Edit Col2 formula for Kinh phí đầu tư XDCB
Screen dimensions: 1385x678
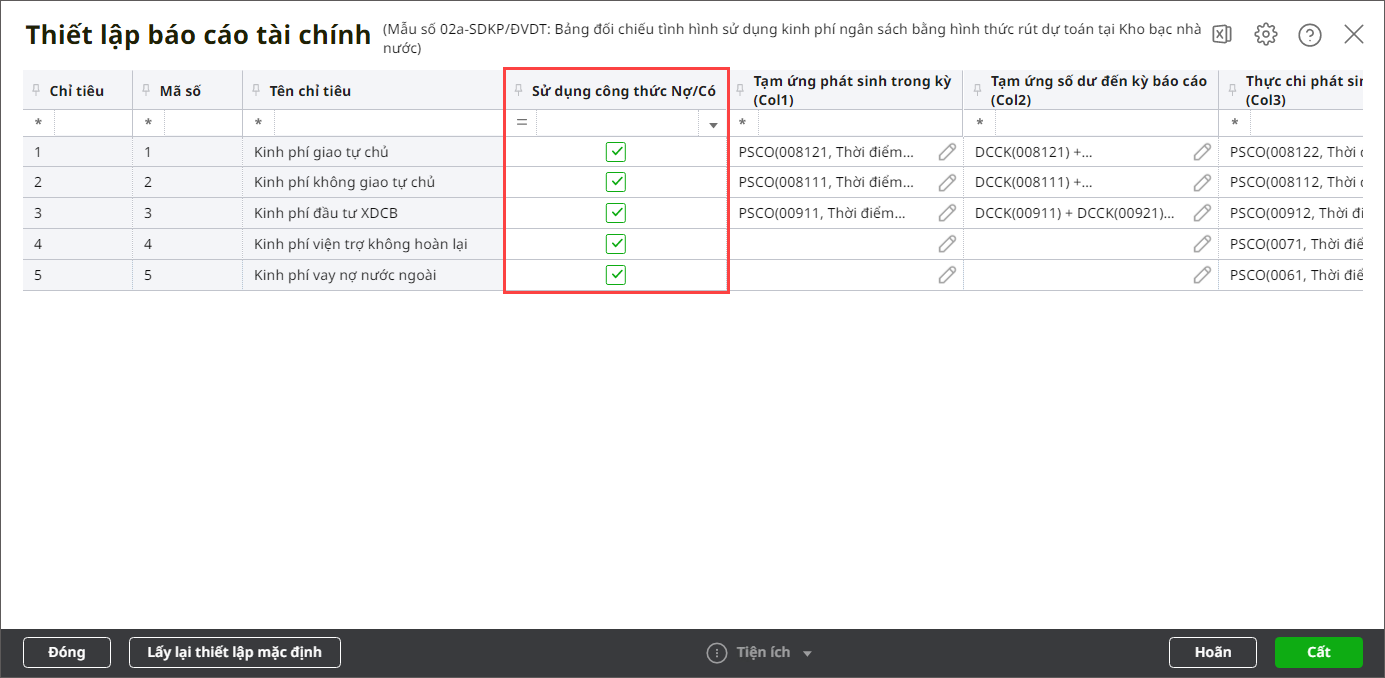(1202, 213)
